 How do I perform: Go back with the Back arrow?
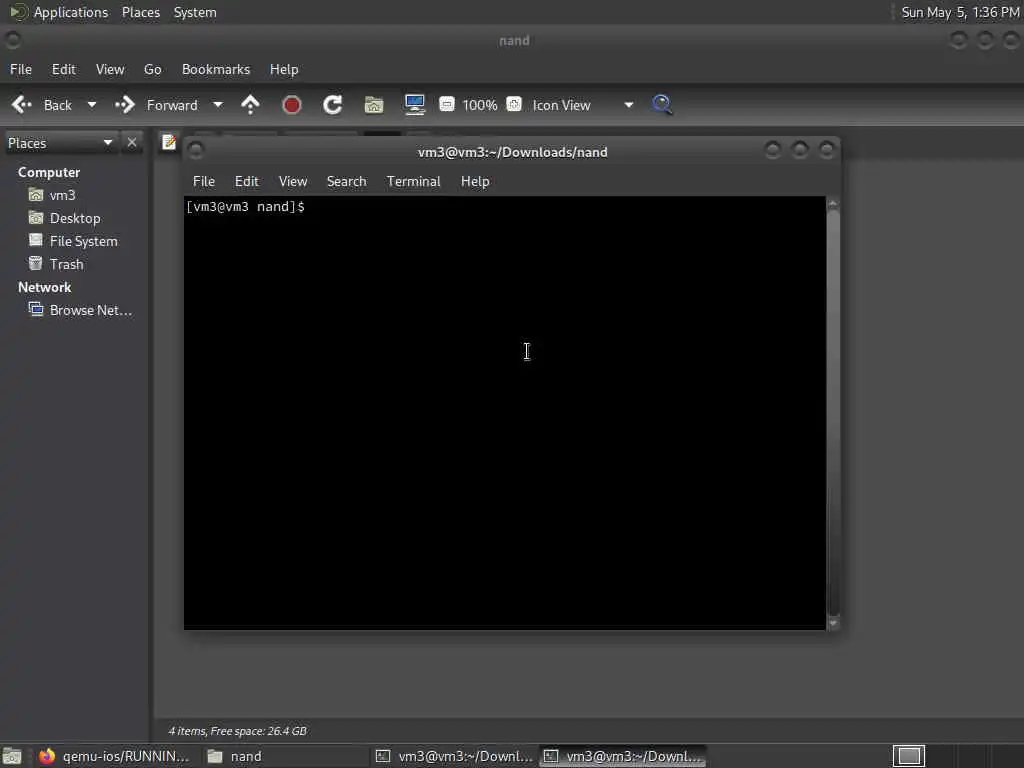[42, 104]
